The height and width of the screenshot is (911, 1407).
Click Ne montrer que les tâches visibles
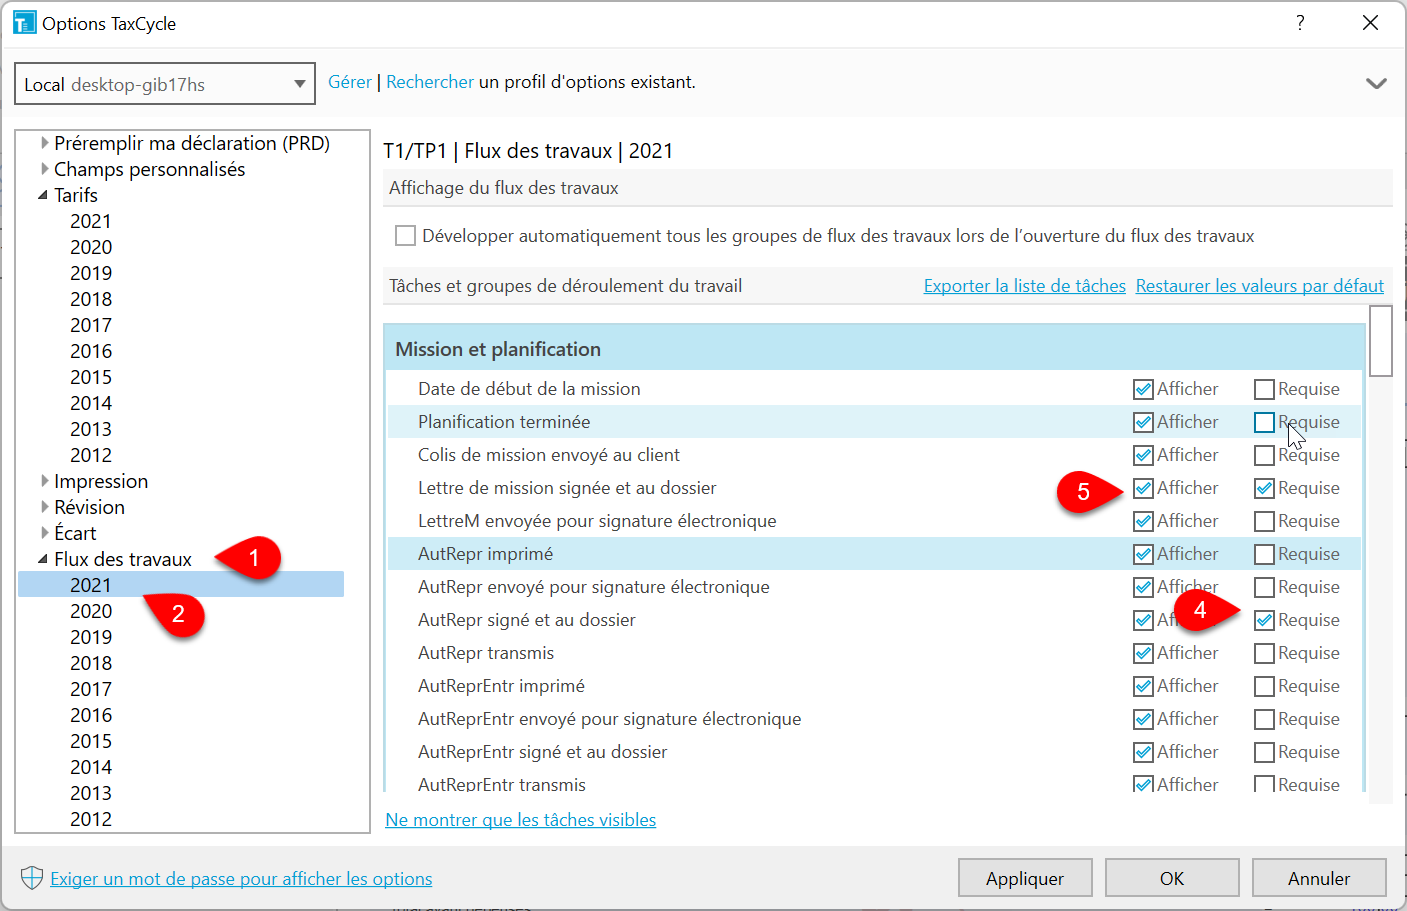521,820
